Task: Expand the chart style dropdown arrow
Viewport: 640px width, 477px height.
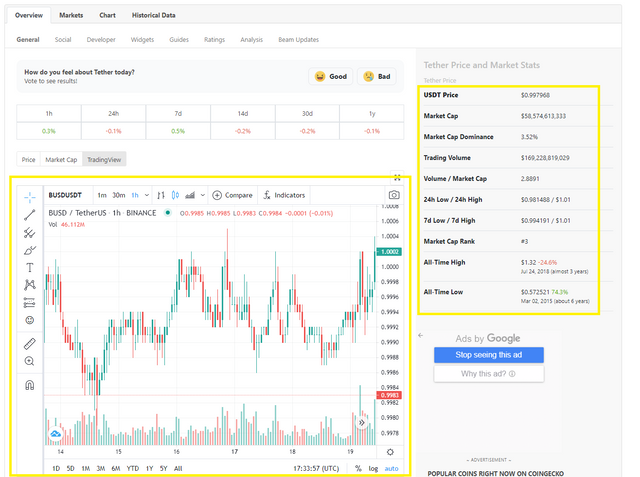Action: 202,195
